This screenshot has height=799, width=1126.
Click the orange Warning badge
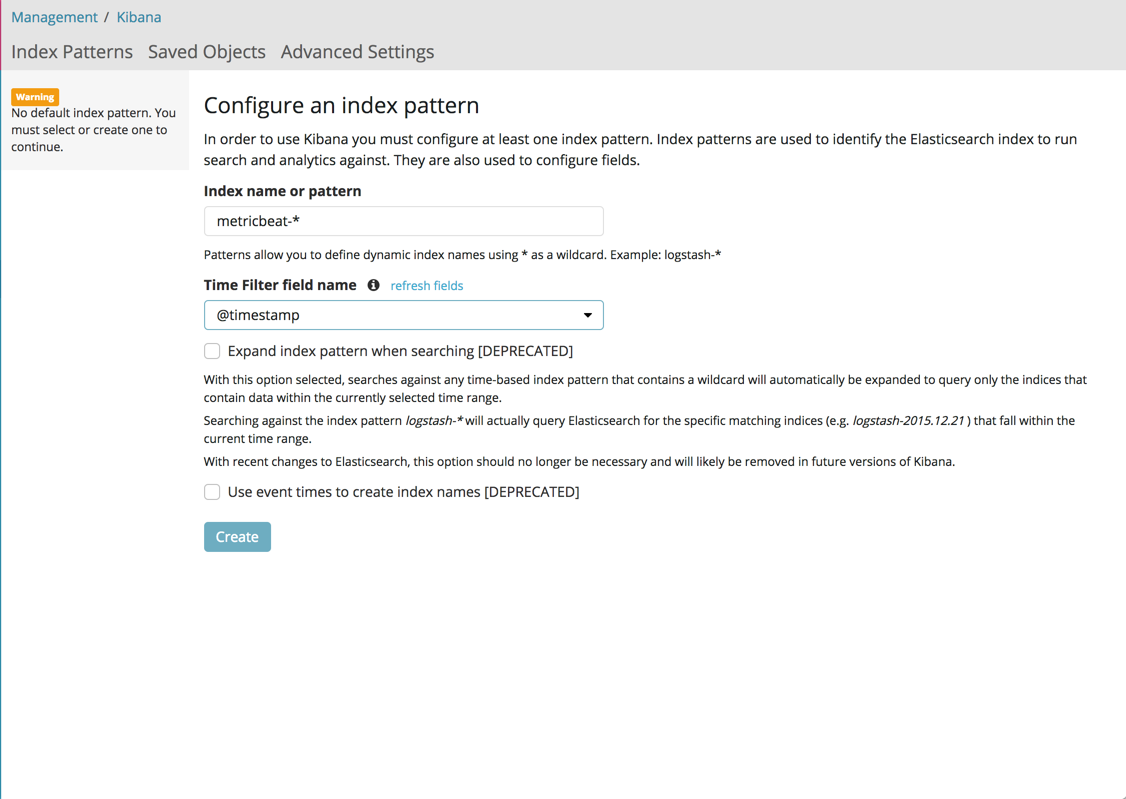point(34,97)
